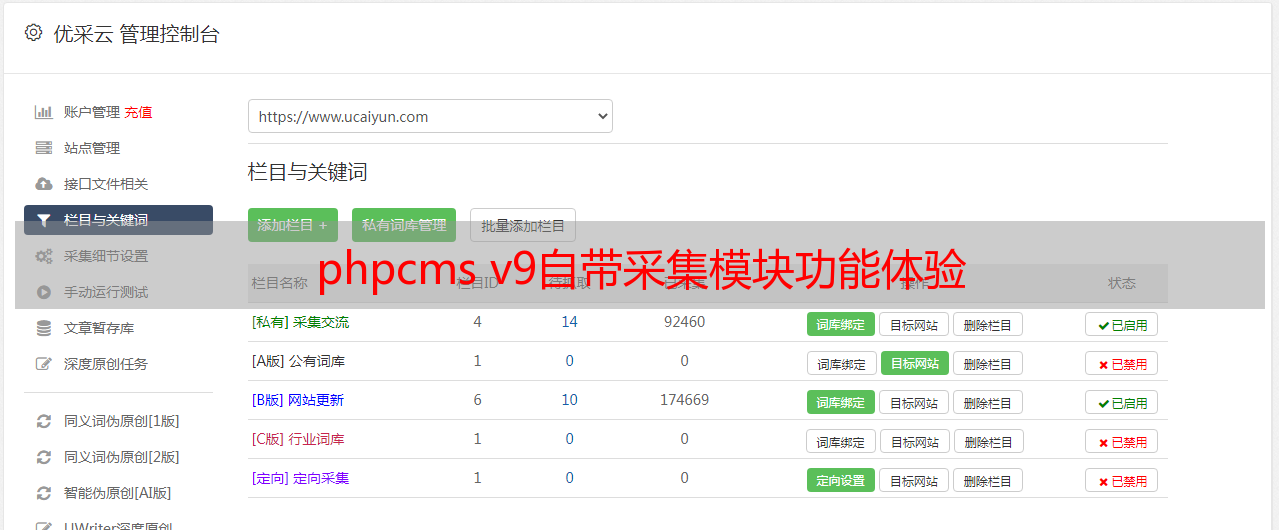Click the funnel icon for 栏目与关键词

click(x=43, y=220)
